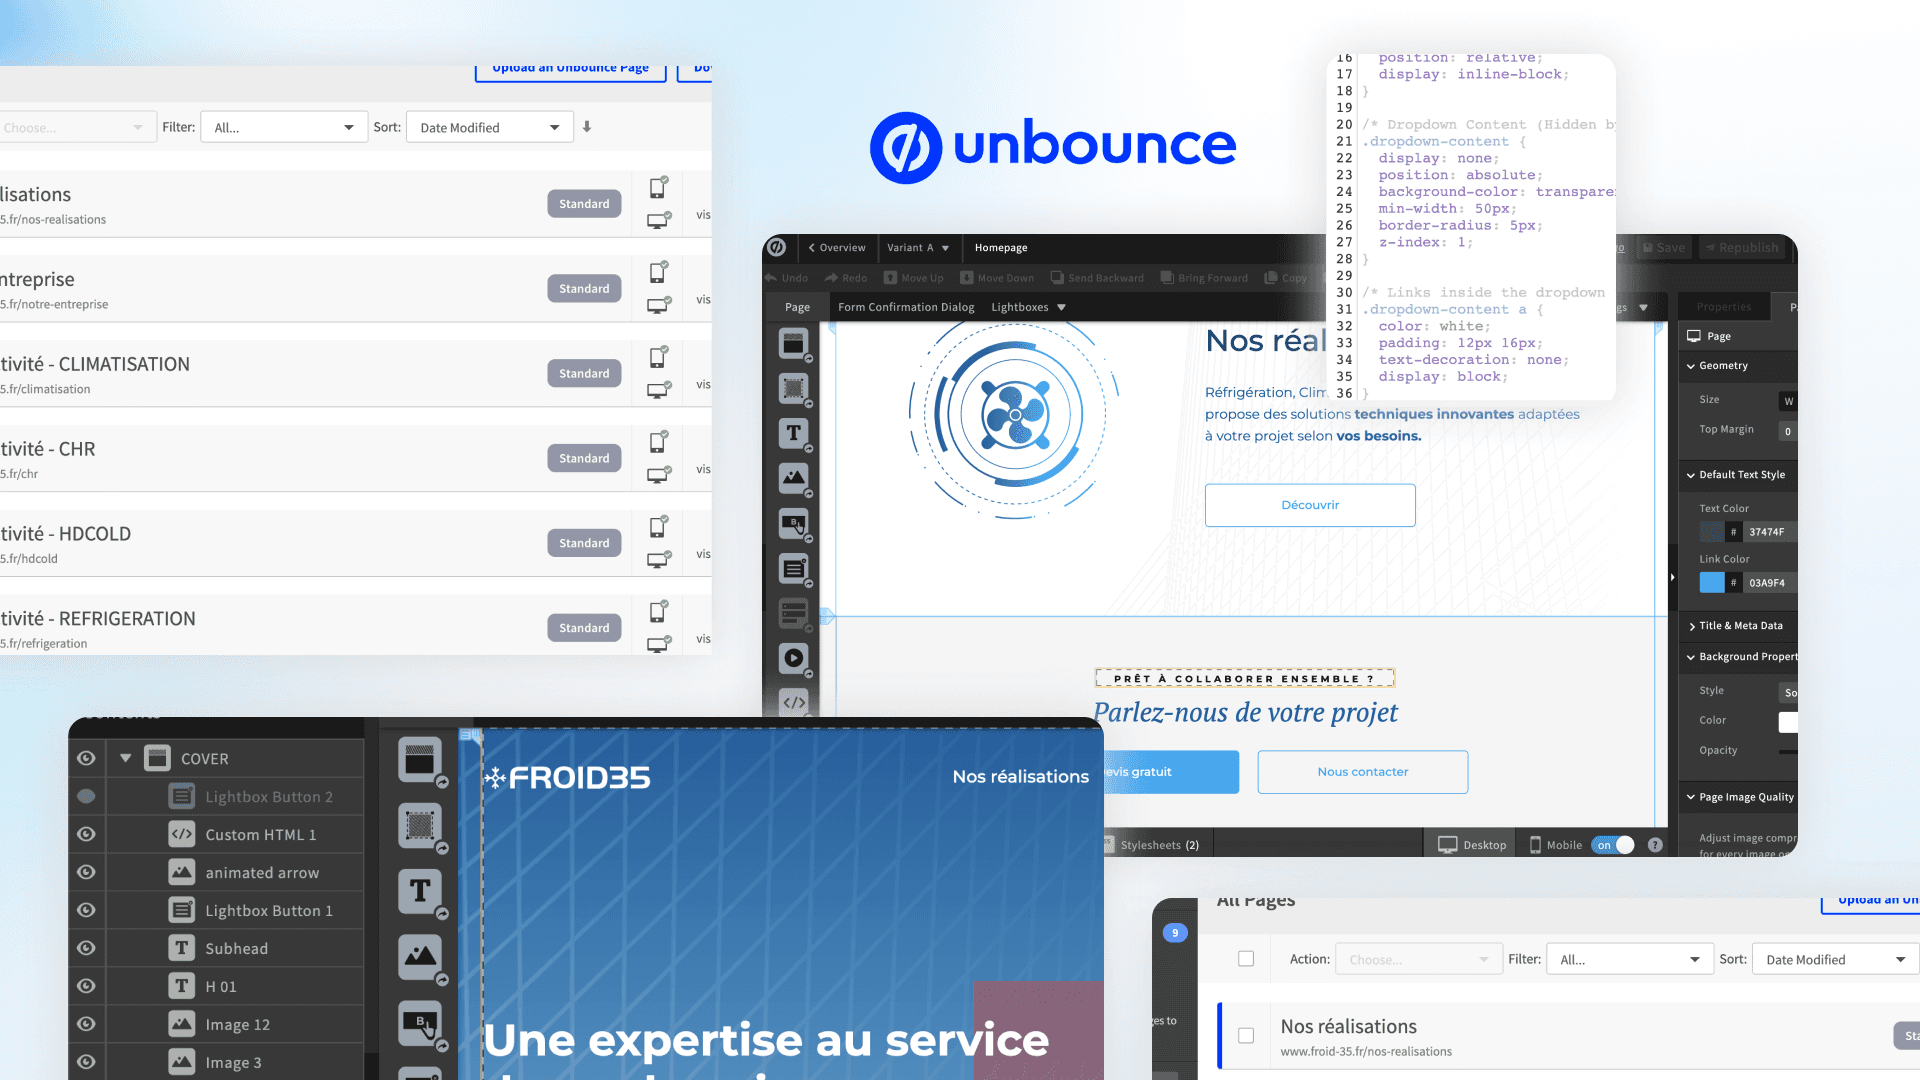Screen dimensions: 1920x1080
Task: Click the Unbounce logo in editor header
Action: click(x=777, y=247)
